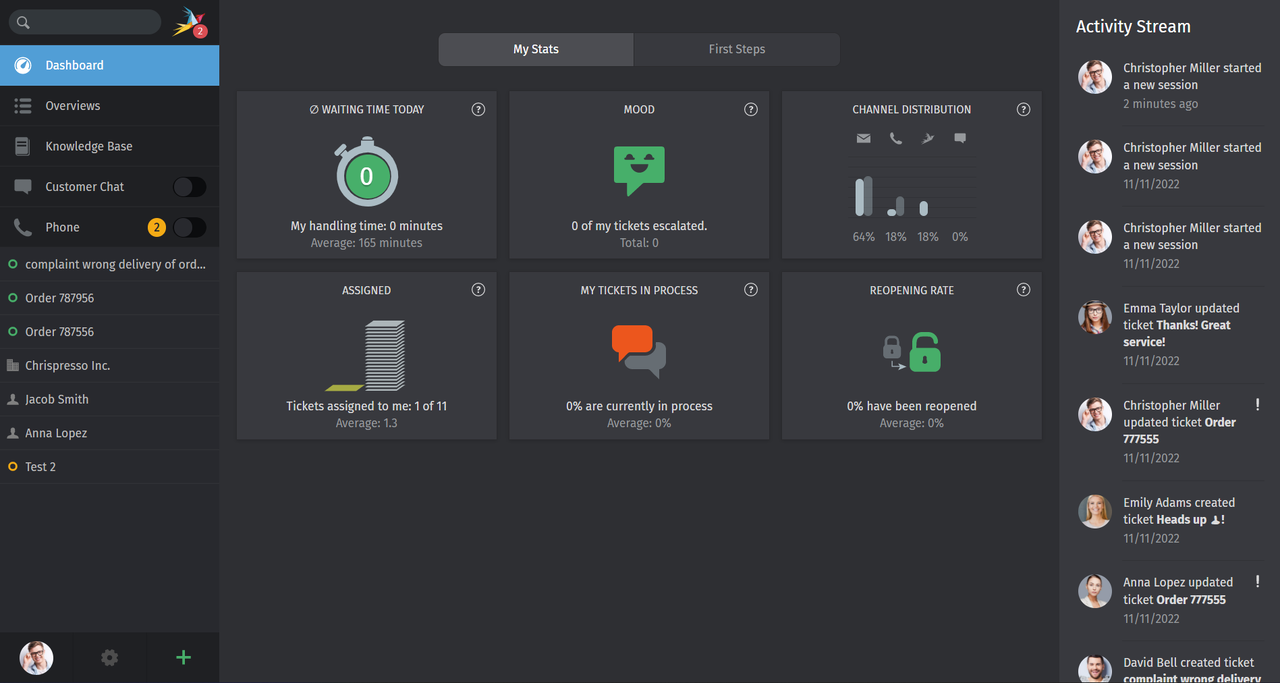Open Overviews via its list icon
This screenshot has width=1280, height=683.
tap(22, 105)
